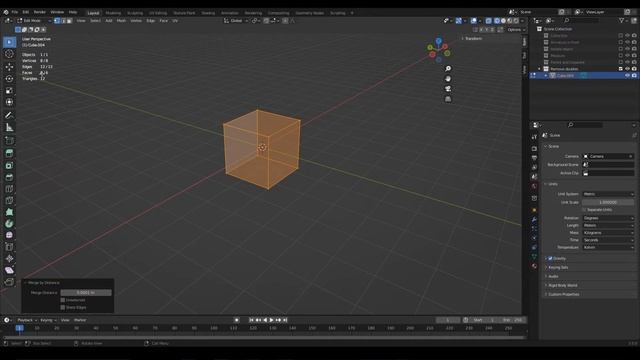Image resolution: width=640 pixels, height=360 pixels.
Task: Select the Measure tool
Action: [9, 127]
